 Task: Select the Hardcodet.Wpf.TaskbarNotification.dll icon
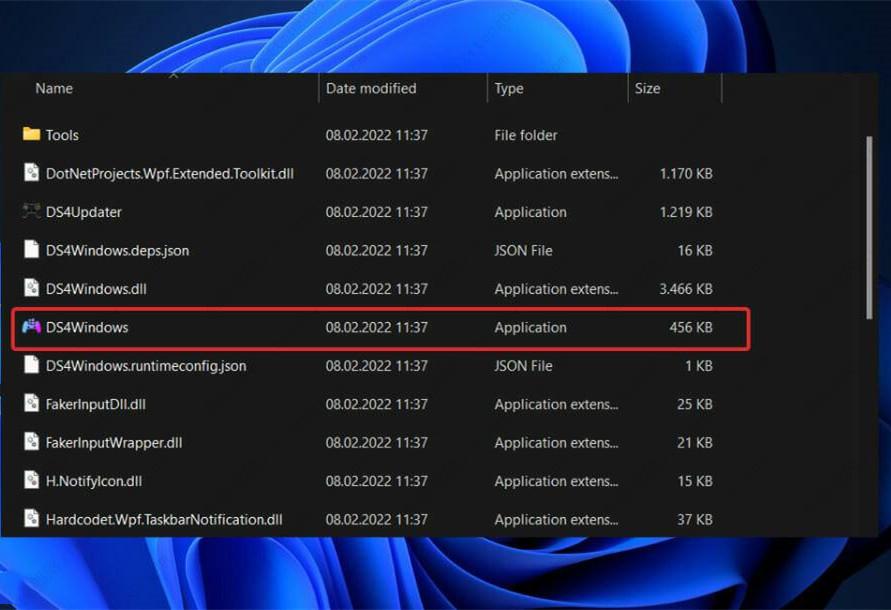tap(31, 519)
